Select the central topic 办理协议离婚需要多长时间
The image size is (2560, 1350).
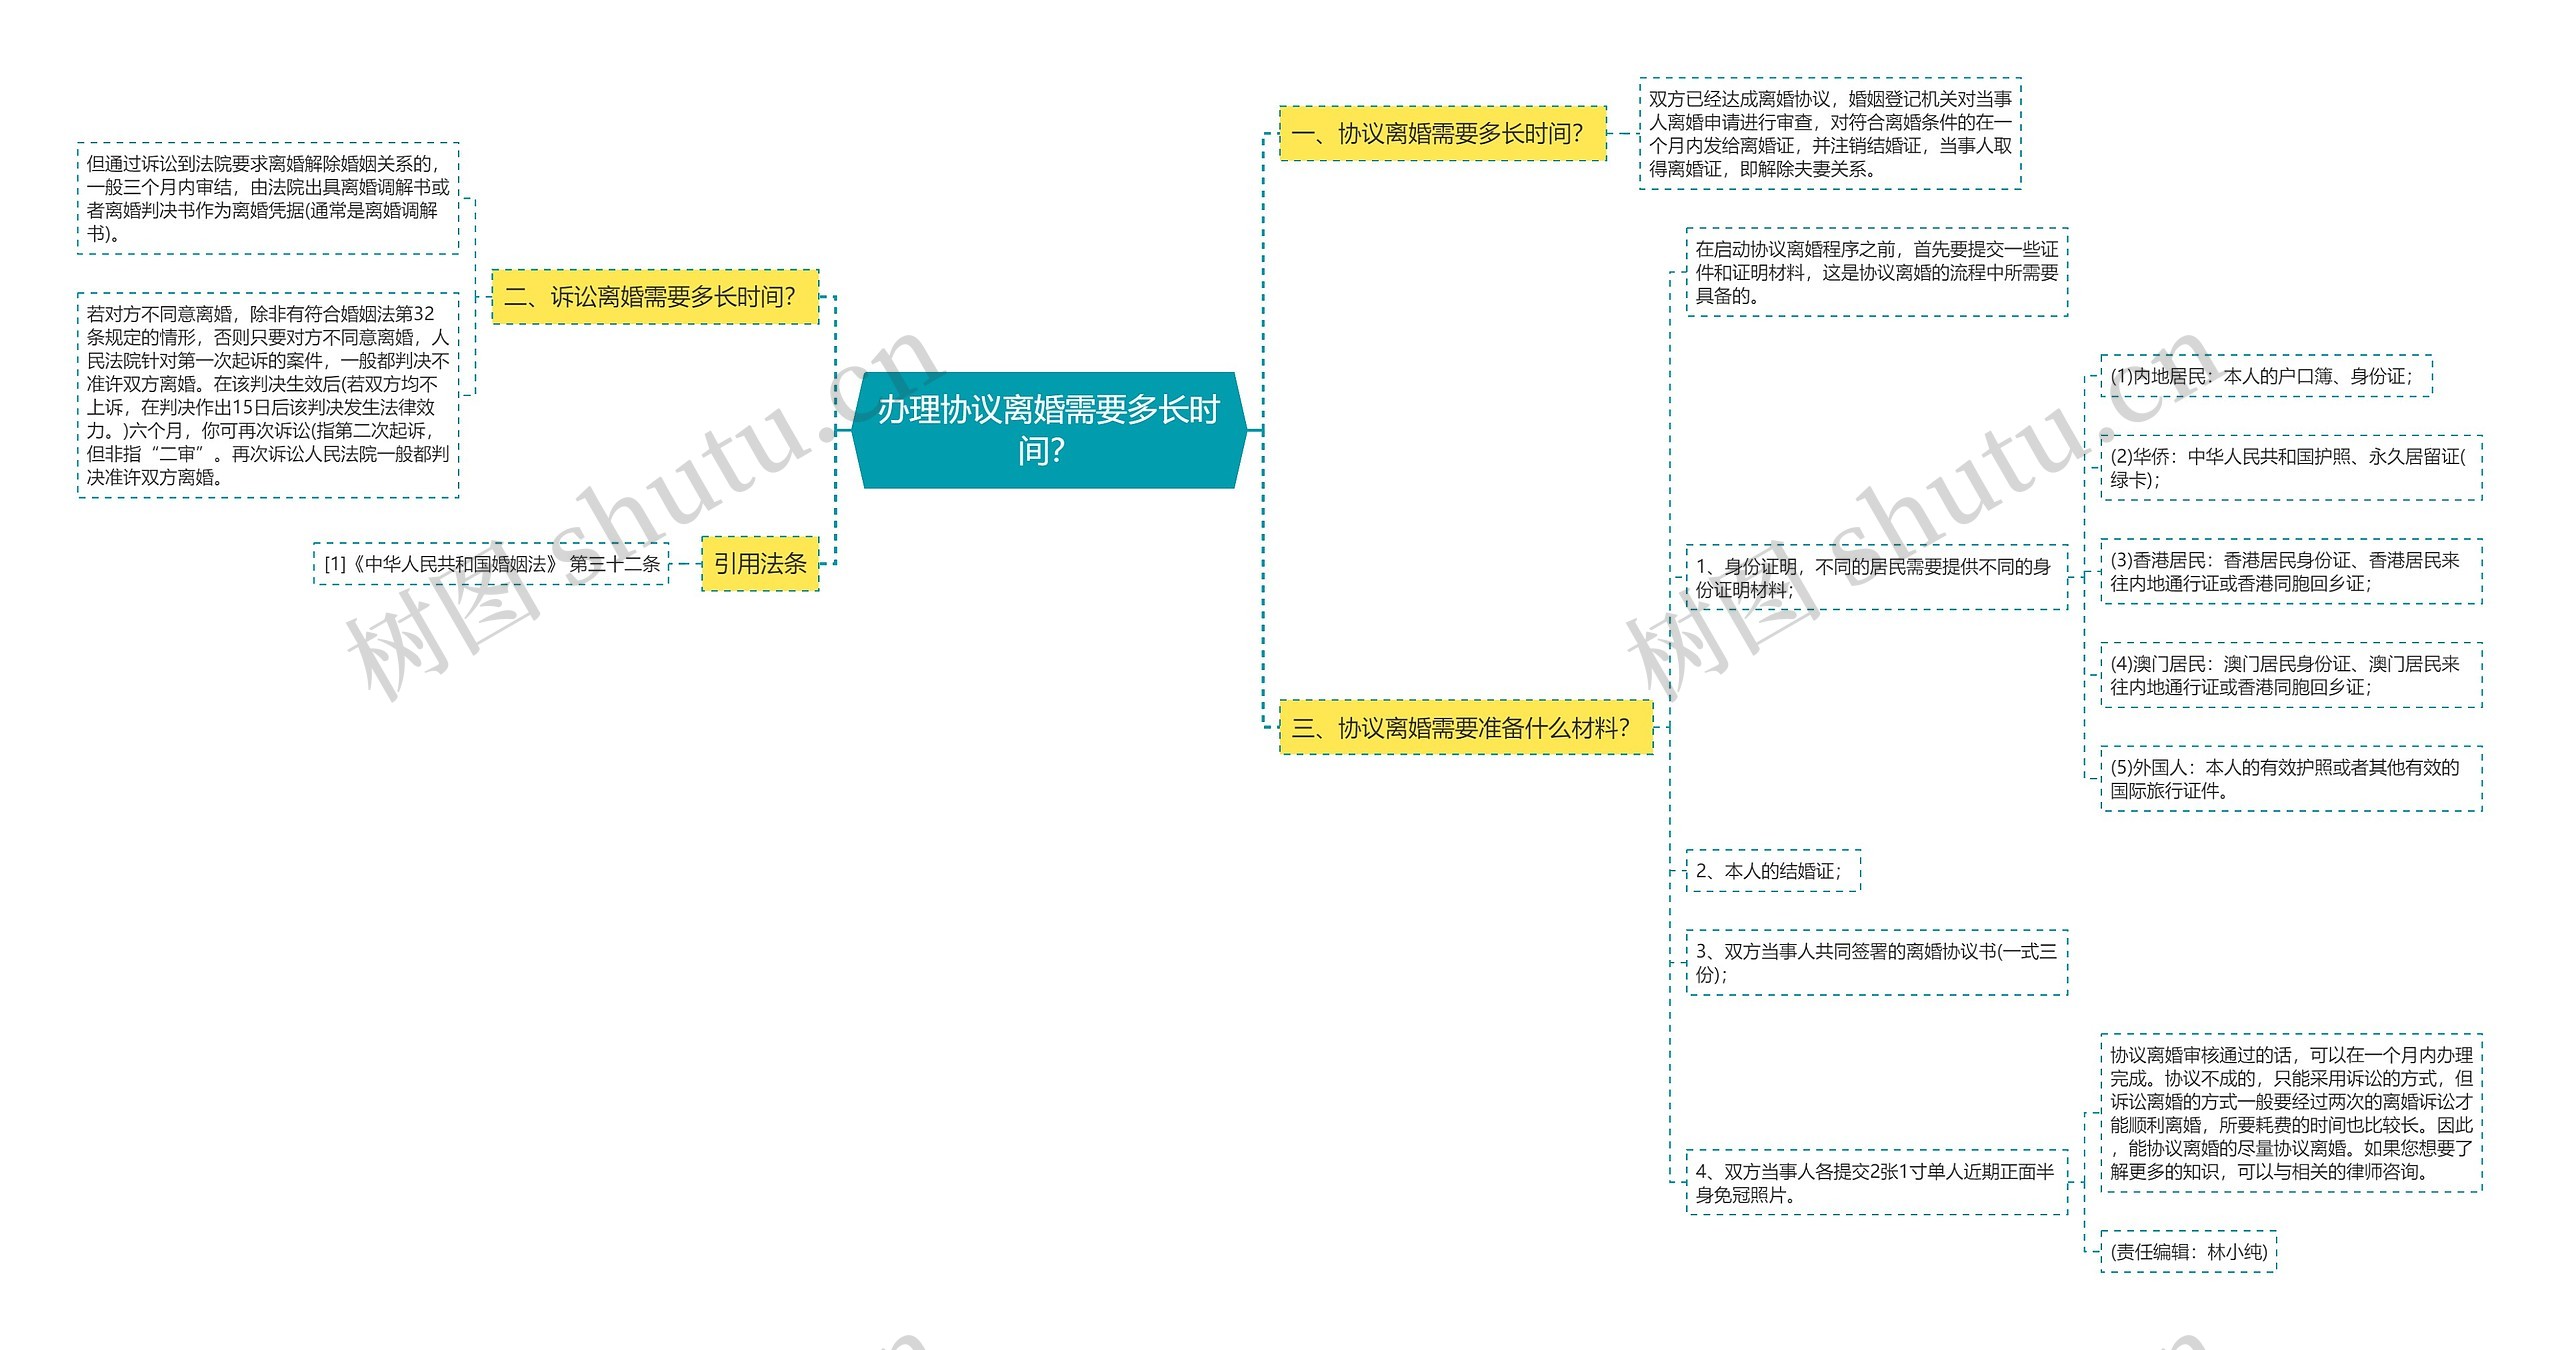click(1048, 430)
